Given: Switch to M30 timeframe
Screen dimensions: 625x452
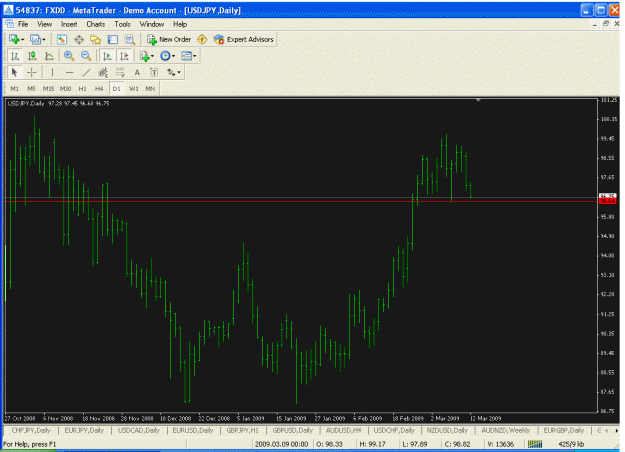Looking at the screenshot, I should pos(65,88).
